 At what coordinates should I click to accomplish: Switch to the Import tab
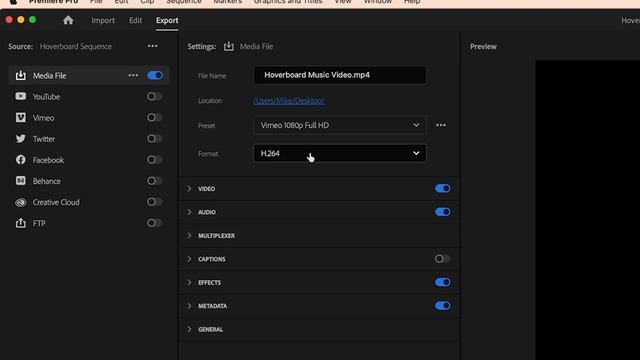coord(103,20)
